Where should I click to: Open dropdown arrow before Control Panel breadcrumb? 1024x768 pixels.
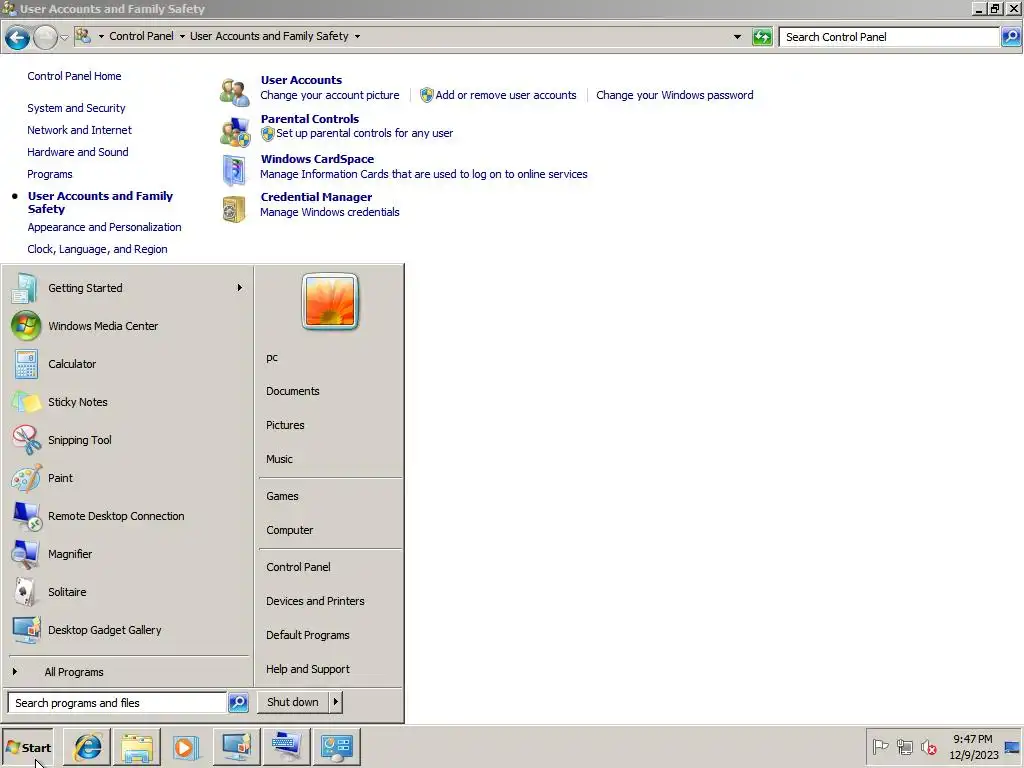[101, 37]
